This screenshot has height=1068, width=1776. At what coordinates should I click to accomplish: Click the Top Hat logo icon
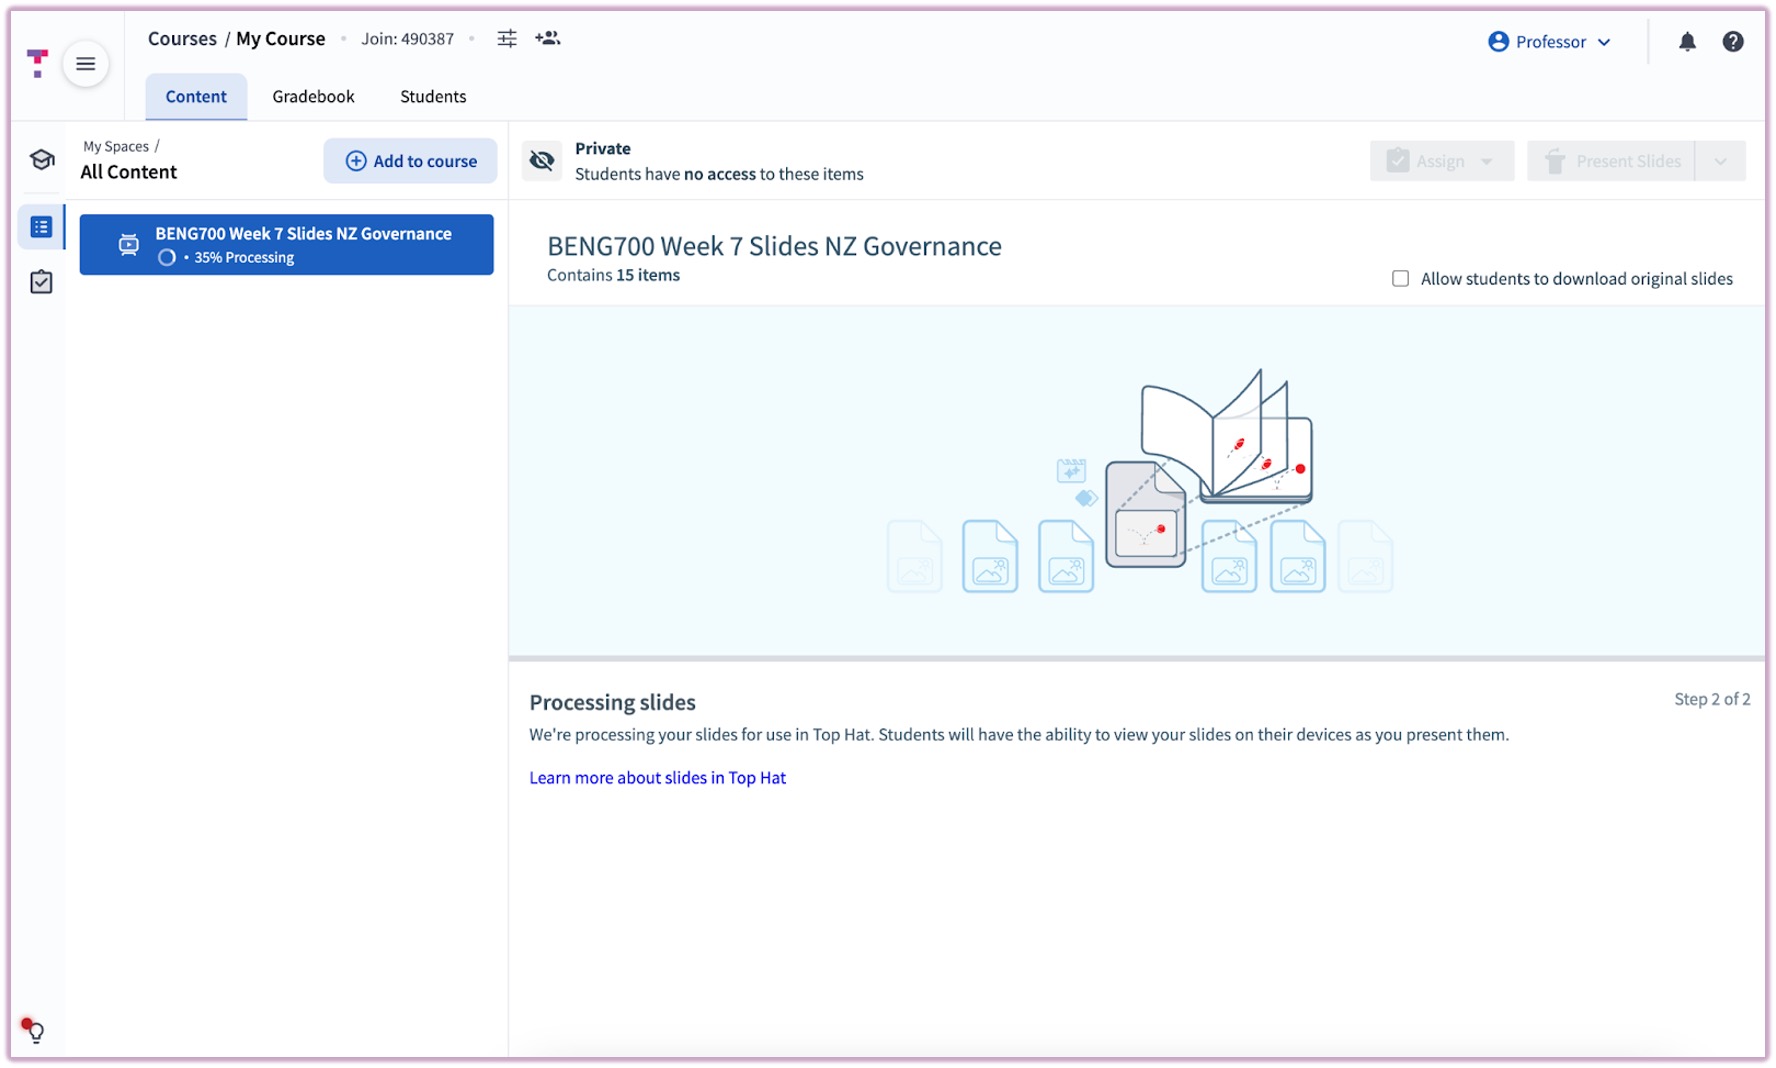[x=37, y=63]
